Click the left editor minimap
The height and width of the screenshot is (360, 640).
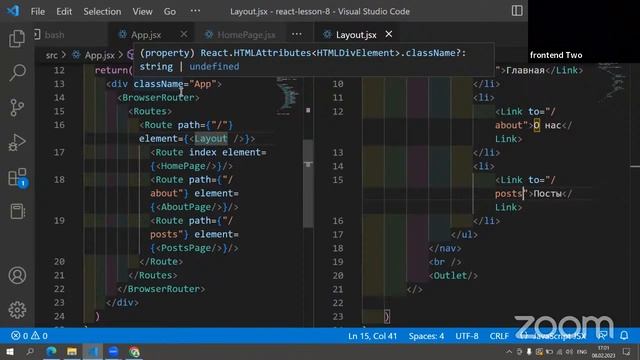pos(288,96)
